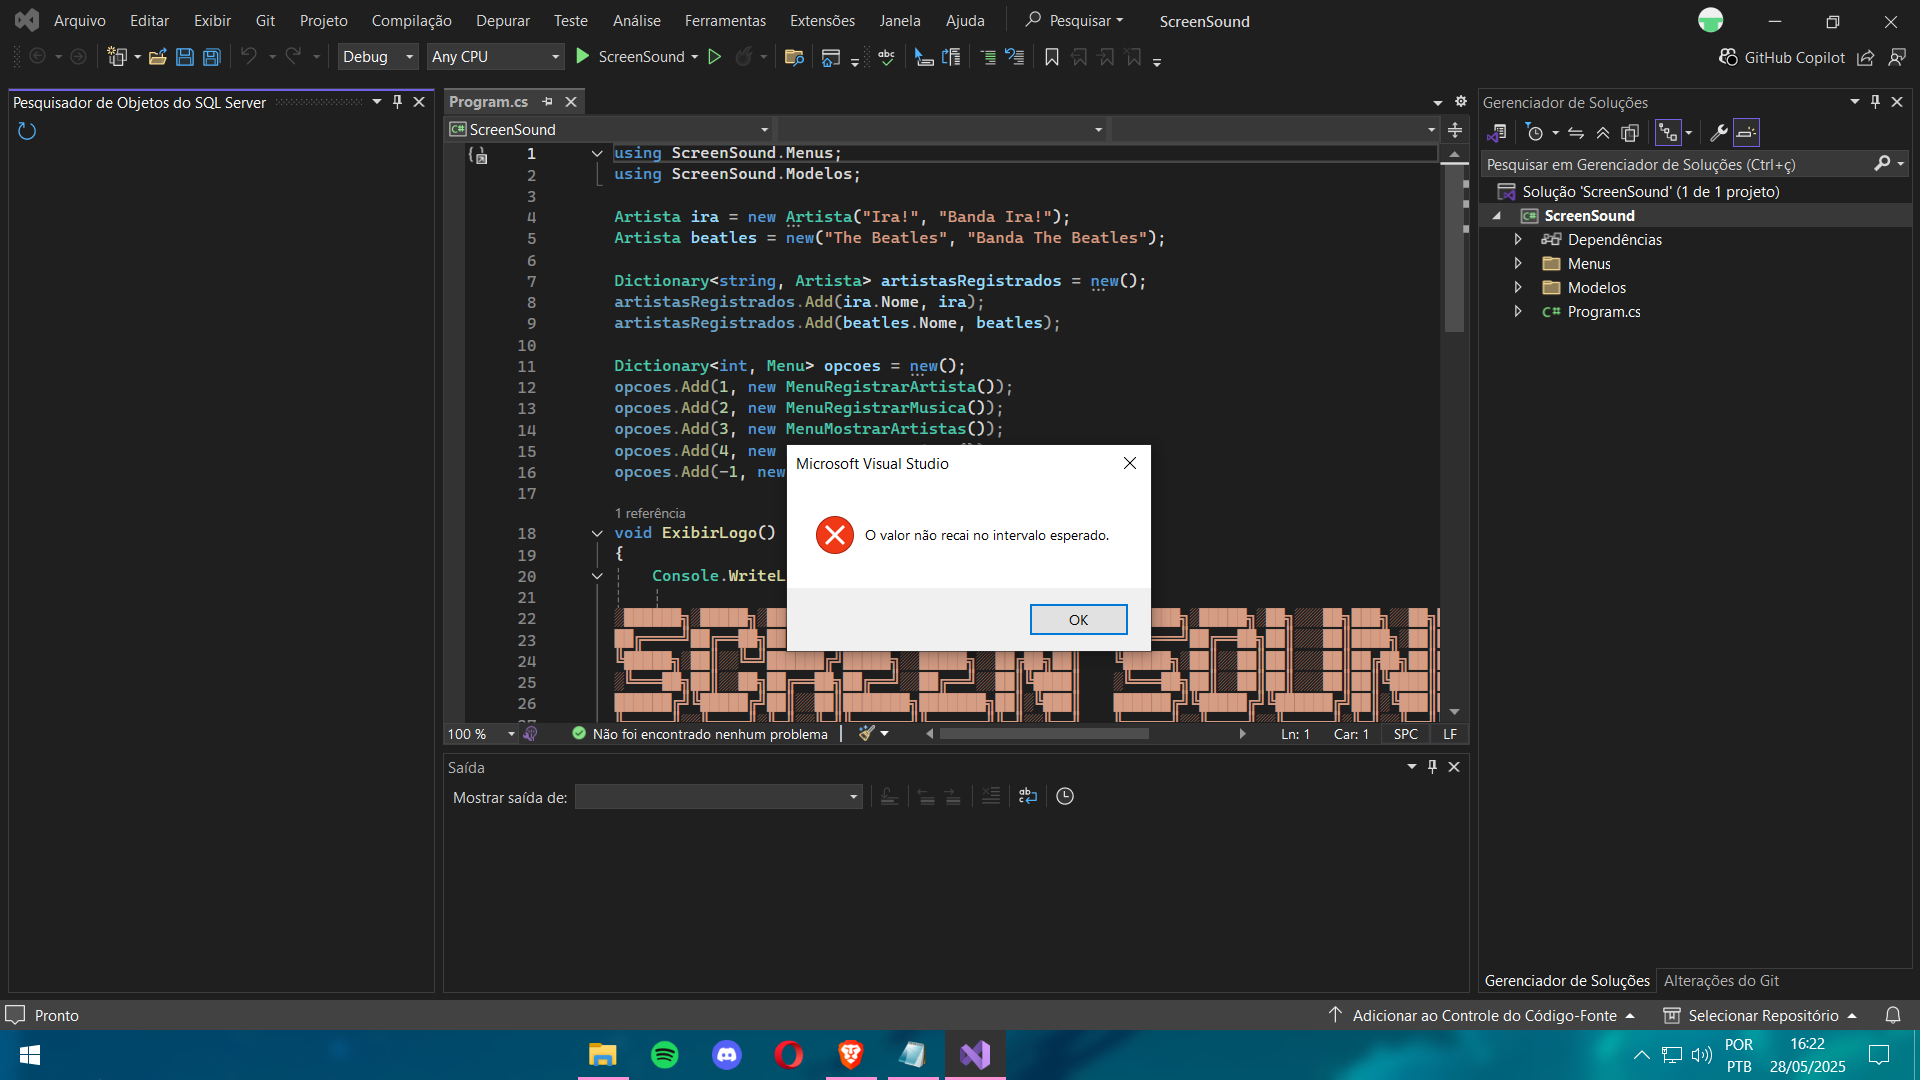Click the Properties wrench icon
Screen dimensions: 1920x1080
[1719, 133]
